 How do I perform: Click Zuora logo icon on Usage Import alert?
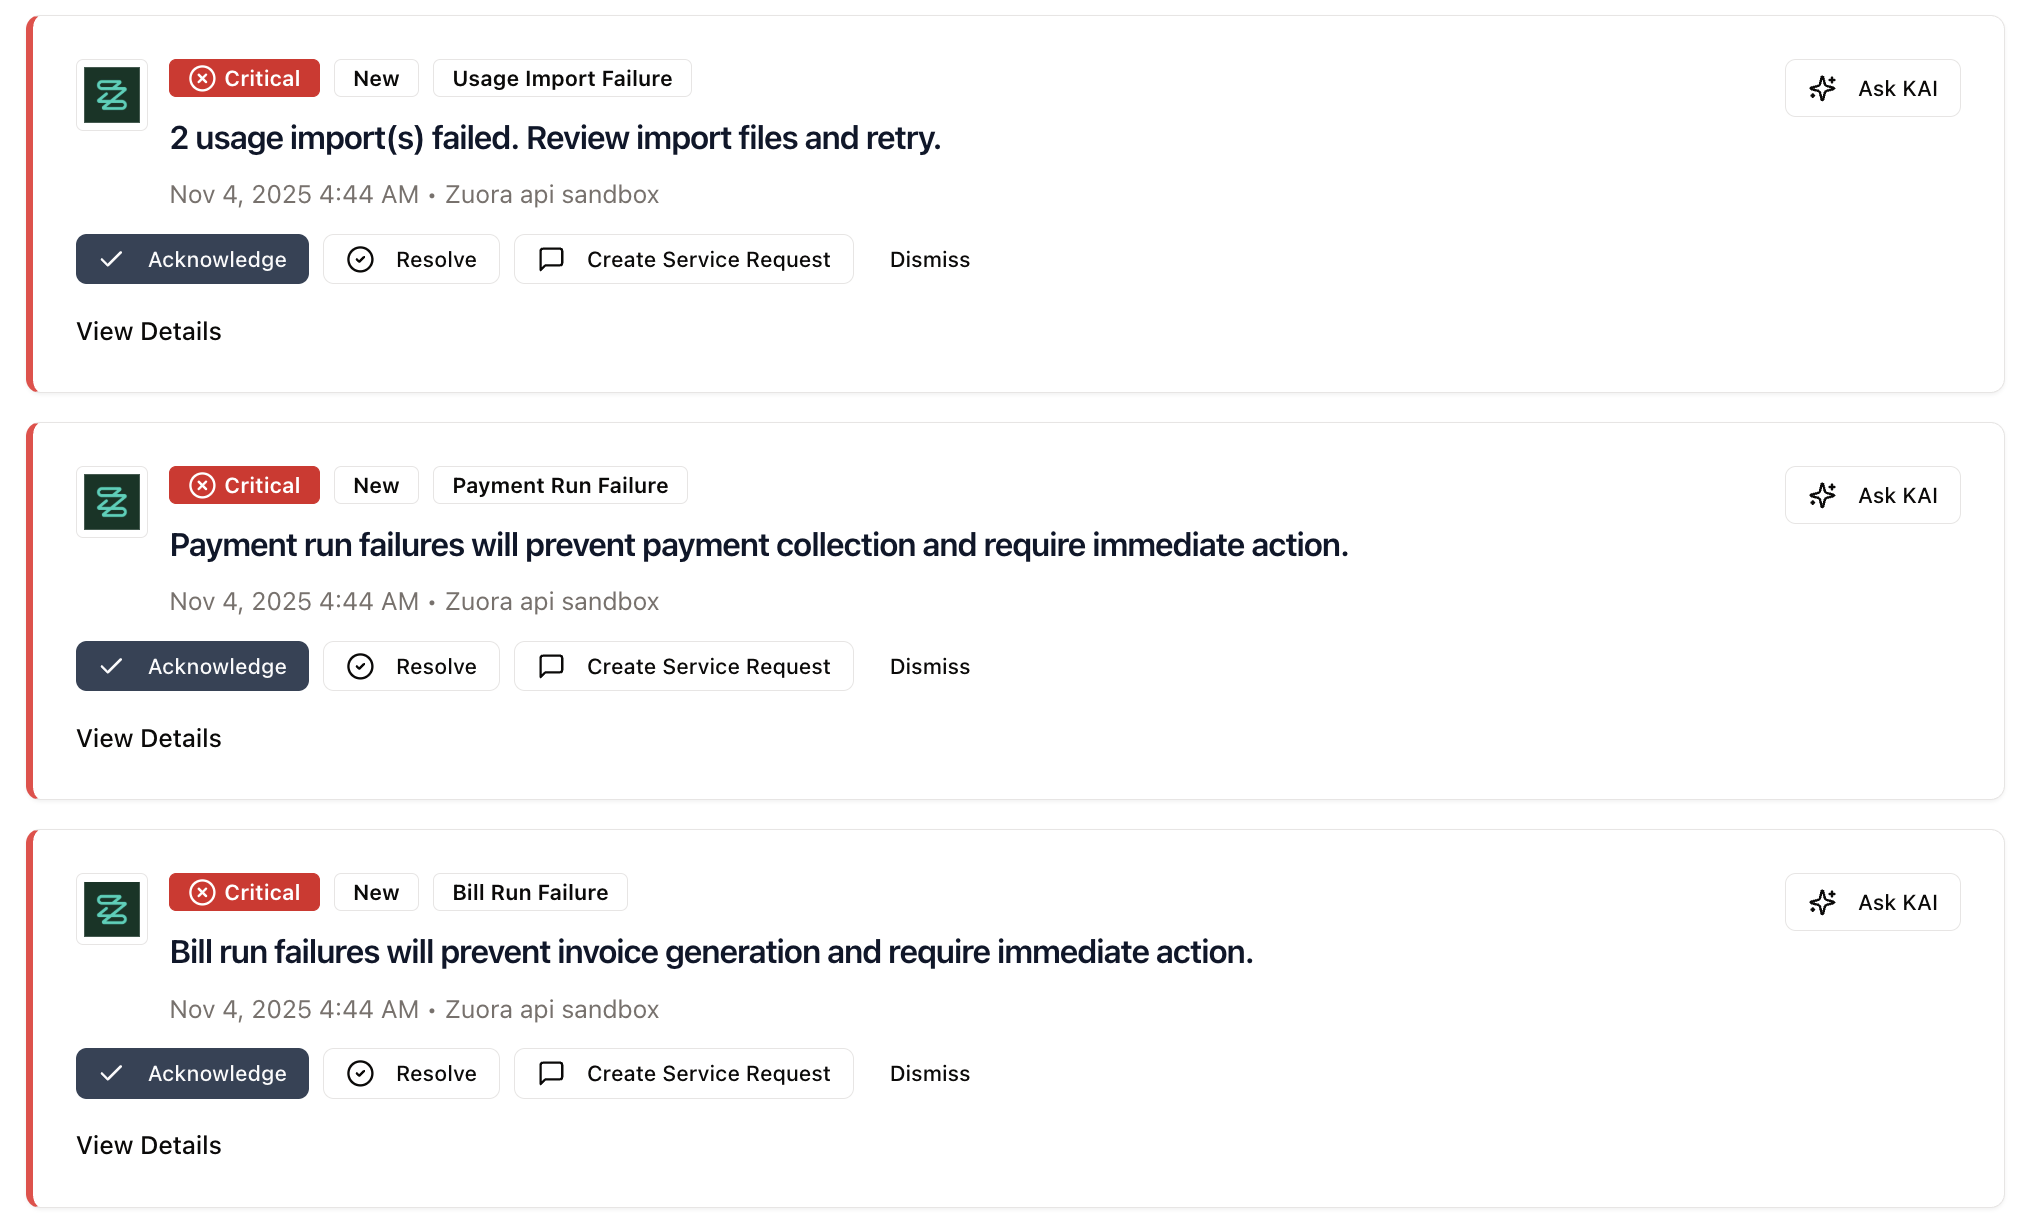[112, 95]
